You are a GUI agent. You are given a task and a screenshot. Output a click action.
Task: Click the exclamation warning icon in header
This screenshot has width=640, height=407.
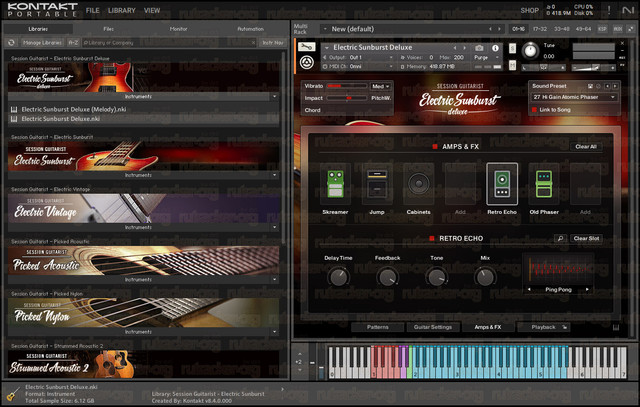click(609, 10)
